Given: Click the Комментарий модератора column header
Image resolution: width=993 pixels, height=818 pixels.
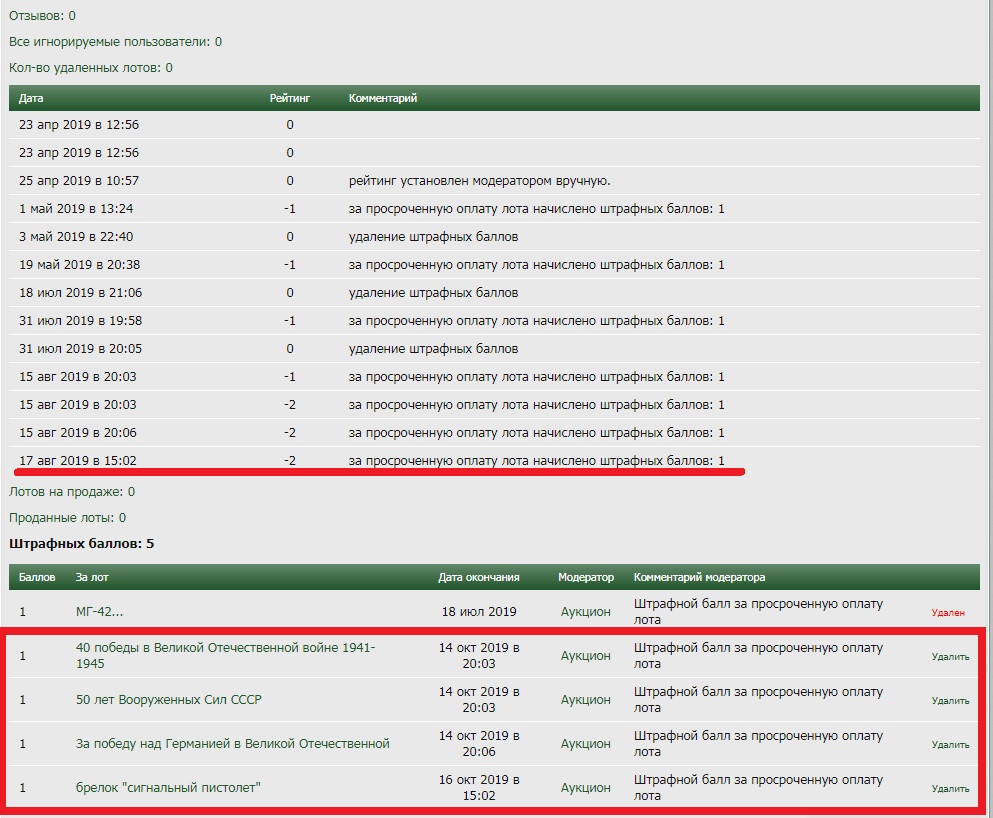Looking at the screenshot, I should tap(699, 578).
